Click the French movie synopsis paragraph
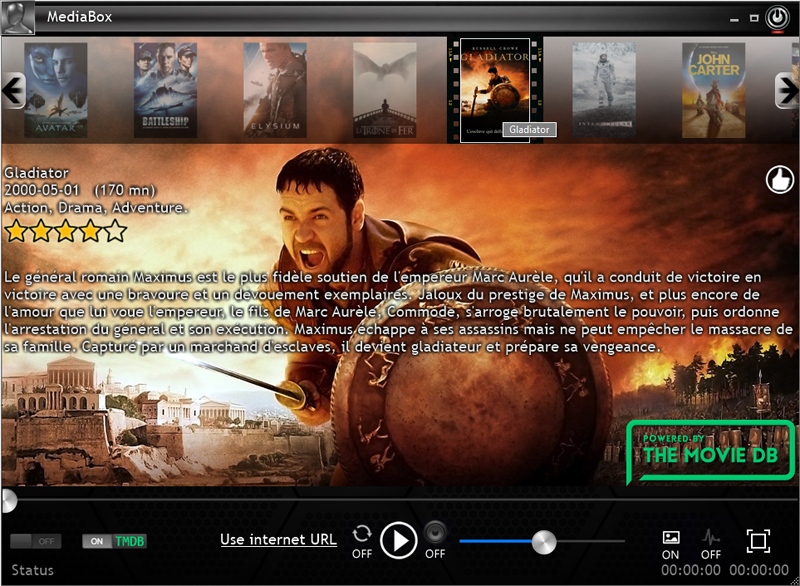 [398, 312]
